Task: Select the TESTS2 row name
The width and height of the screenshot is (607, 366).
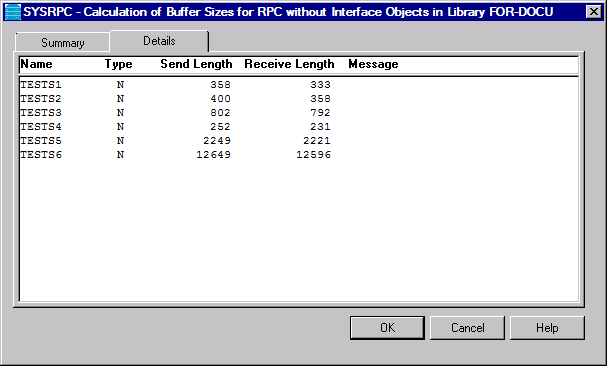Action: click(x=41, y=98)
